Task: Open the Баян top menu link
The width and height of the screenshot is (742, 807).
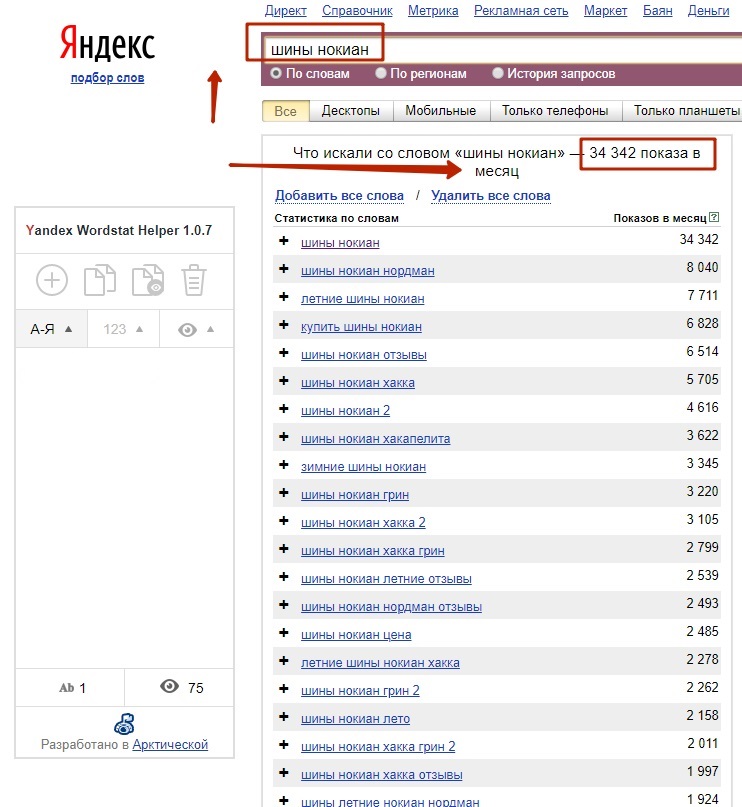Action: (658, 10)
